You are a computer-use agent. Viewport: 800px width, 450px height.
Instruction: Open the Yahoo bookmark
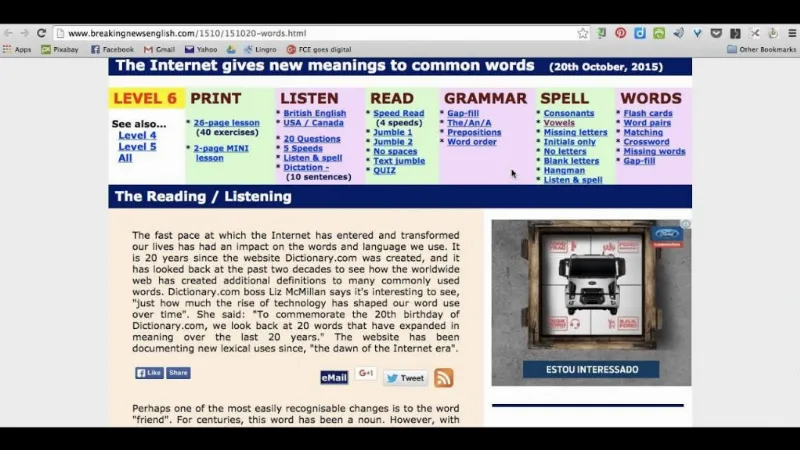tap(201, 49)
